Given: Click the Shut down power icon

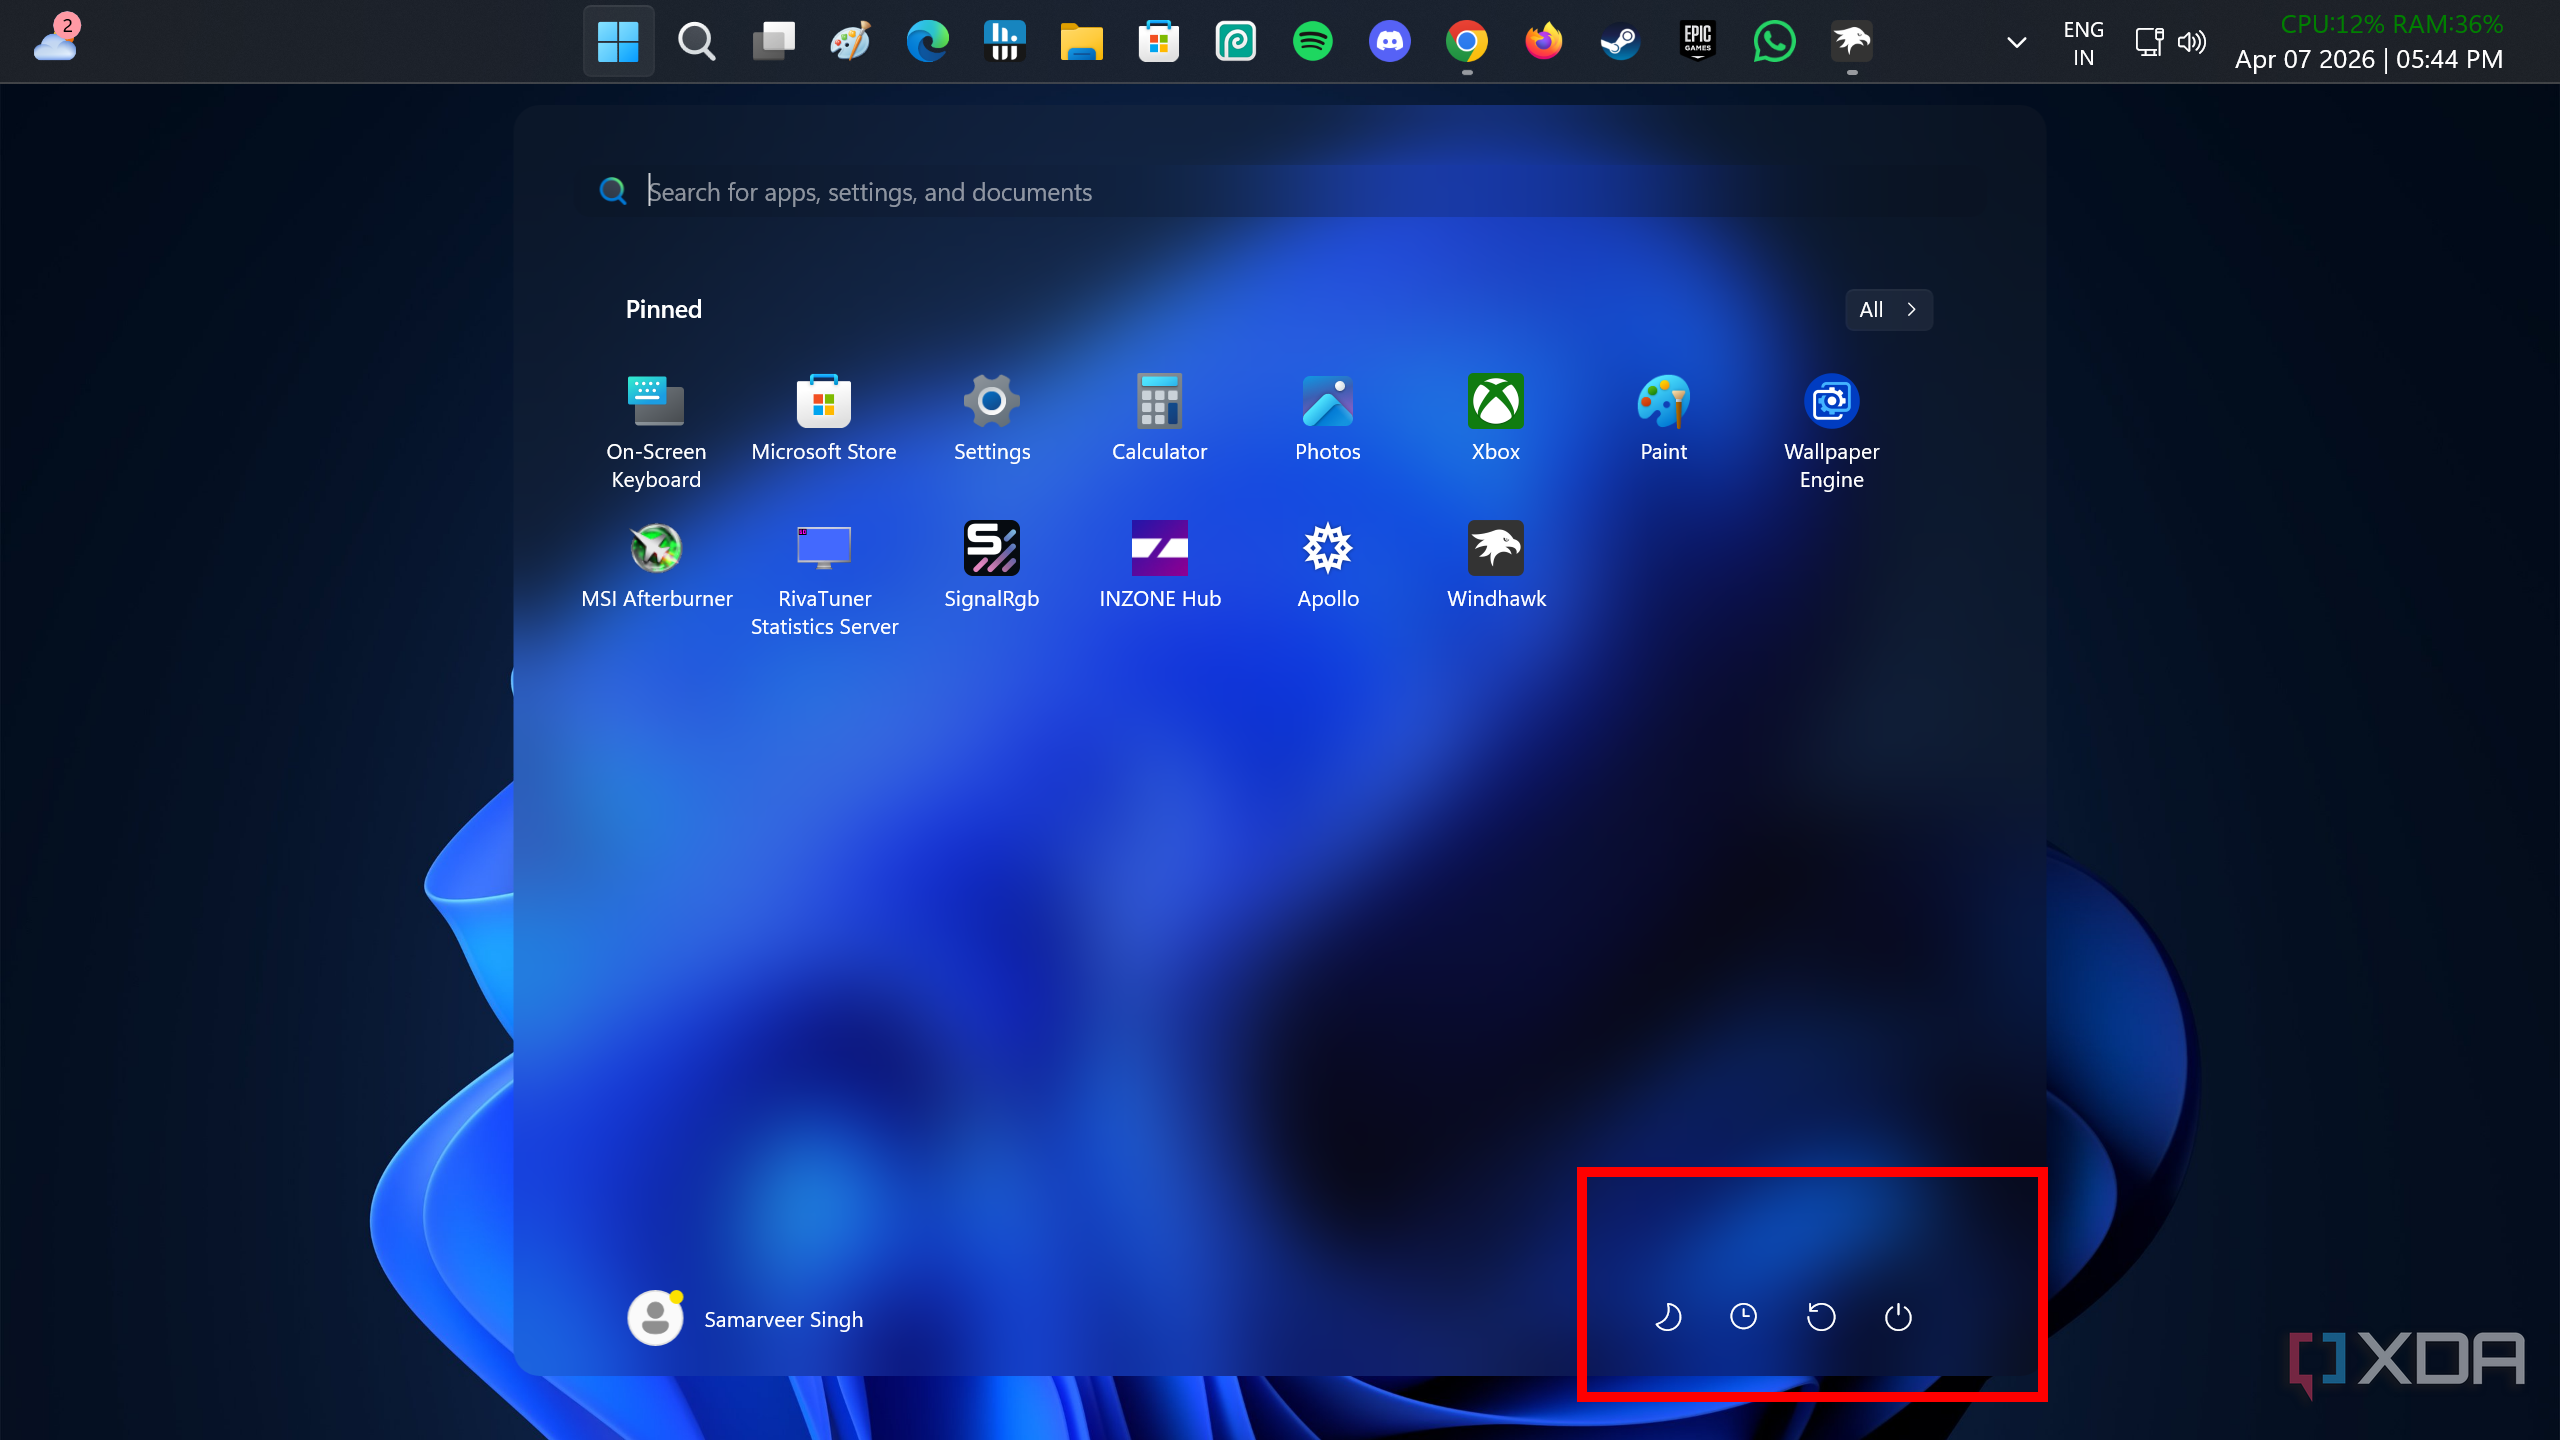Looking at the screenshot, I should click(1898, 1317).
